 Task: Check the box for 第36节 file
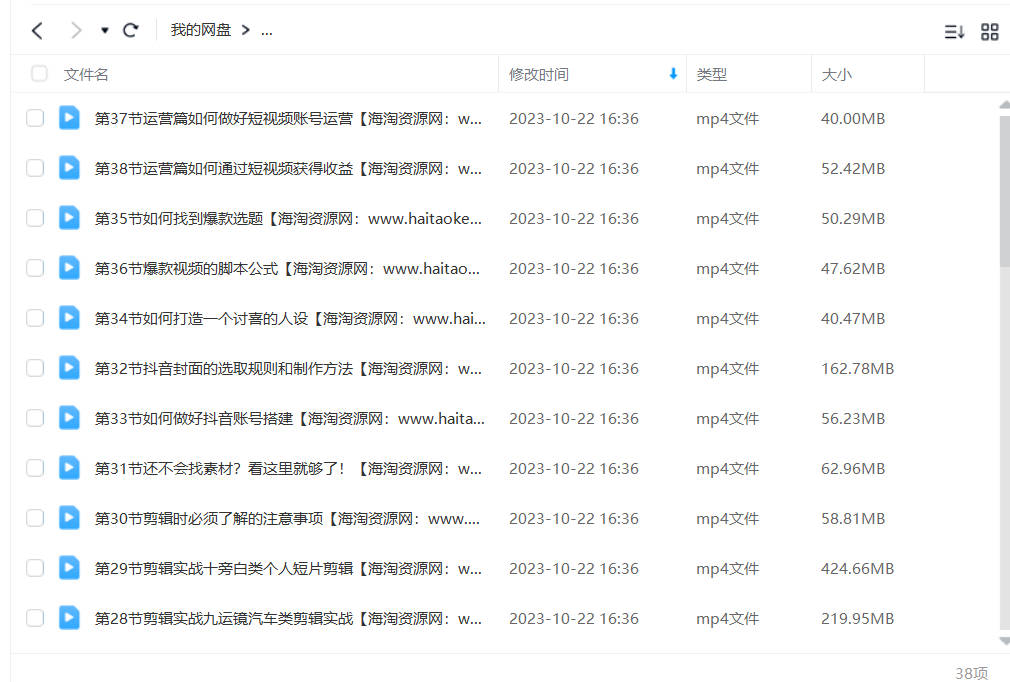[x=35, y=268]
